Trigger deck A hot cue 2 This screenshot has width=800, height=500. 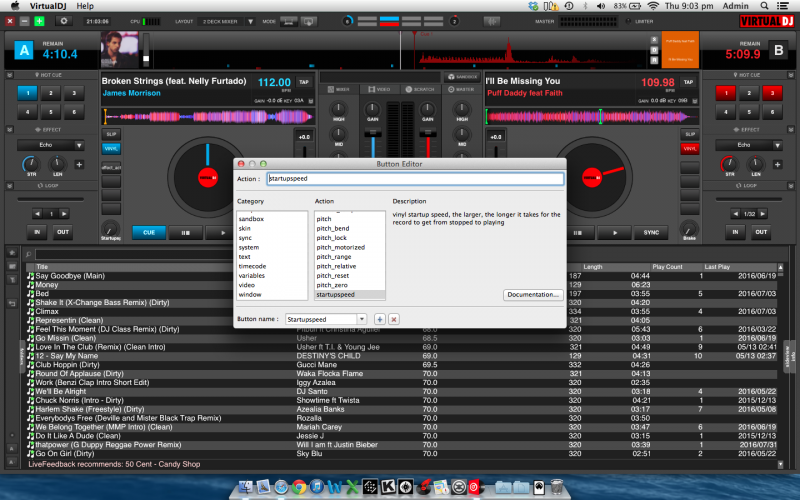(x=51, y=93)
